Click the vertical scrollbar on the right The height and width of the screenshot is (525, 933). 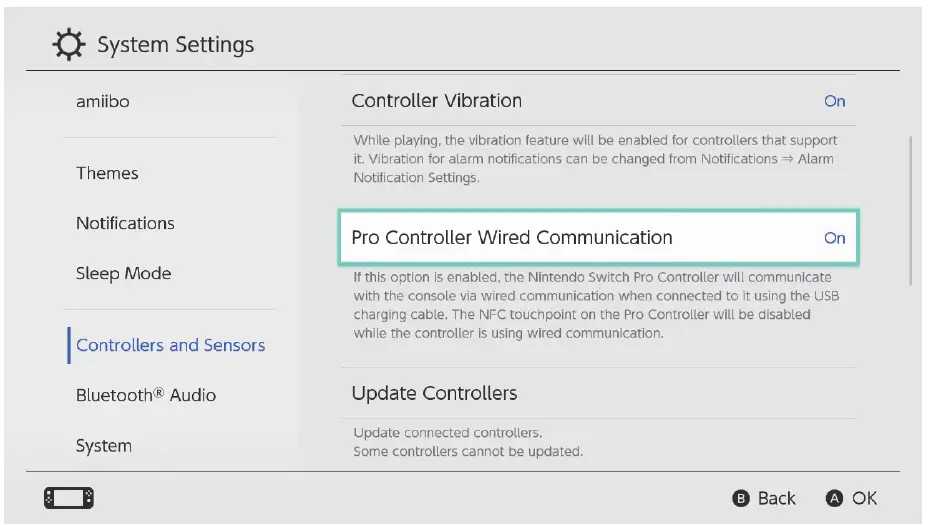(910, 210)
